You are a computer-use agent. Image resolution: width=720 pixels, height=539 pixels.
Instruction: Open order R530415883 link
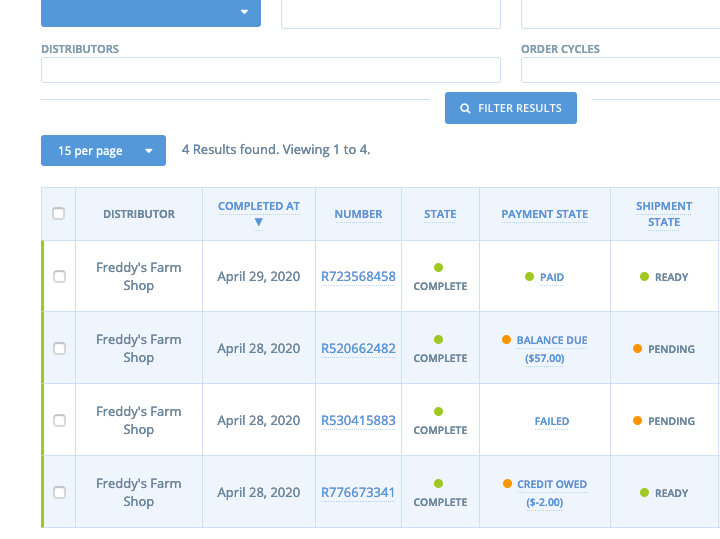click(358, 421)
